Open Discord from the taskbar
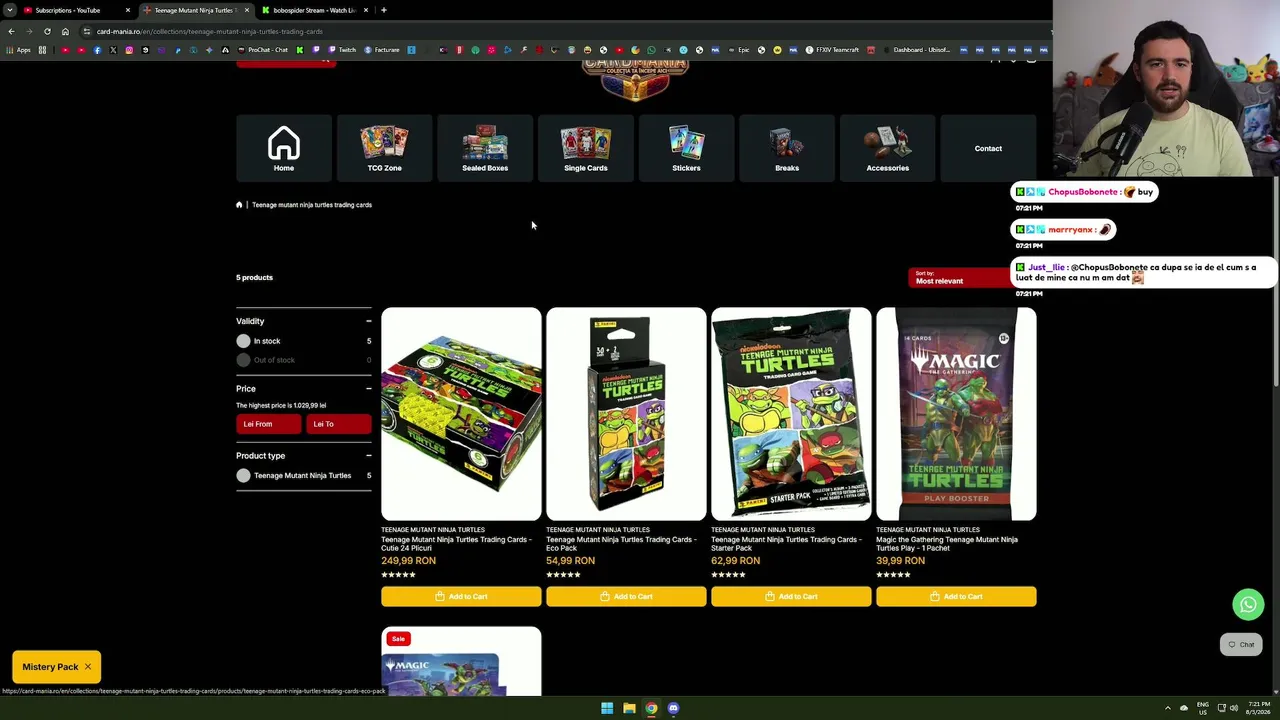The image size is (1280, 720). 673,708
